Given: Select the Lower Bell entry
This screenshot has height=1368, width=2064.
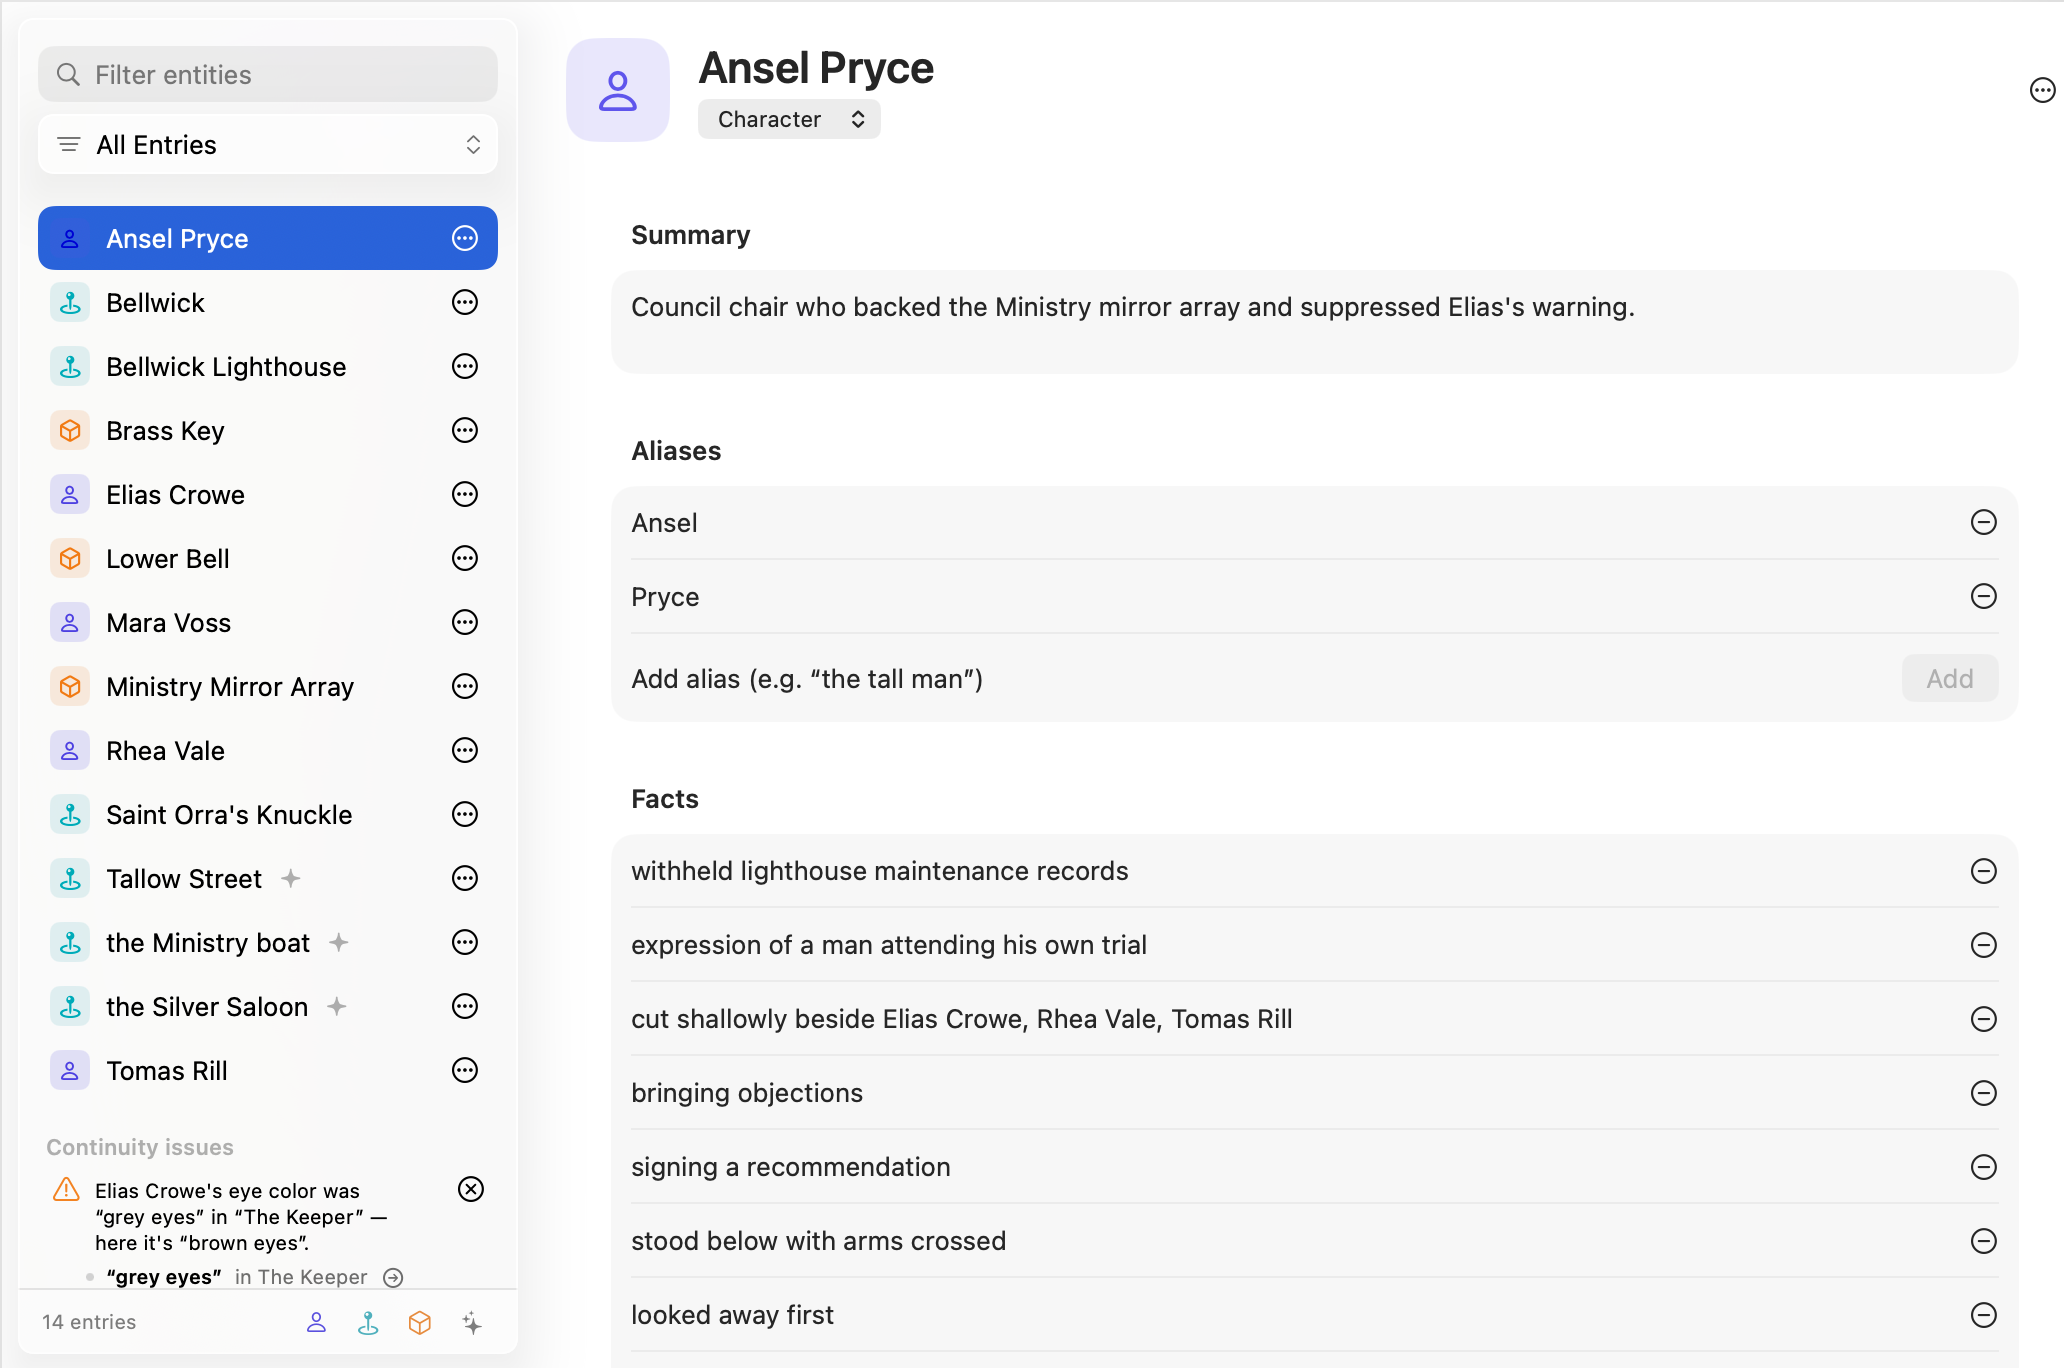Looking at the screenshot, I should point(268,558).
